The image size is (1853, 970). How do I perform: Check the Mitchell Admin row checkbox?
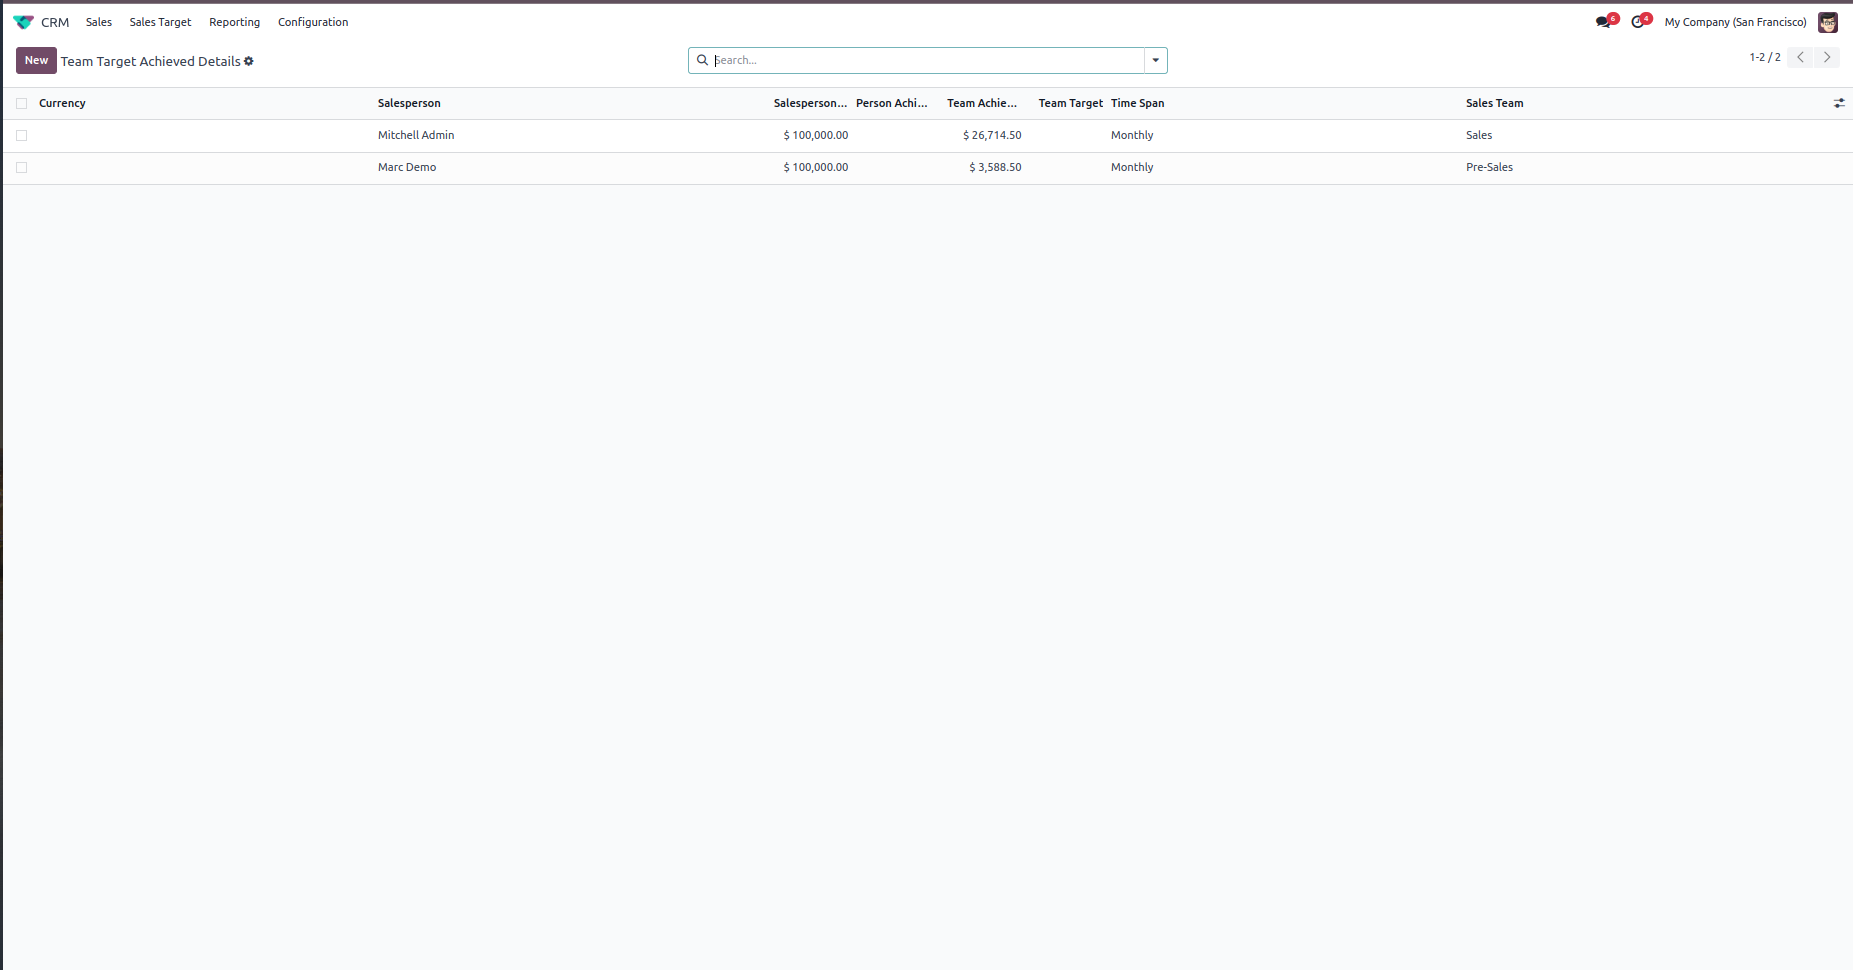22,135
